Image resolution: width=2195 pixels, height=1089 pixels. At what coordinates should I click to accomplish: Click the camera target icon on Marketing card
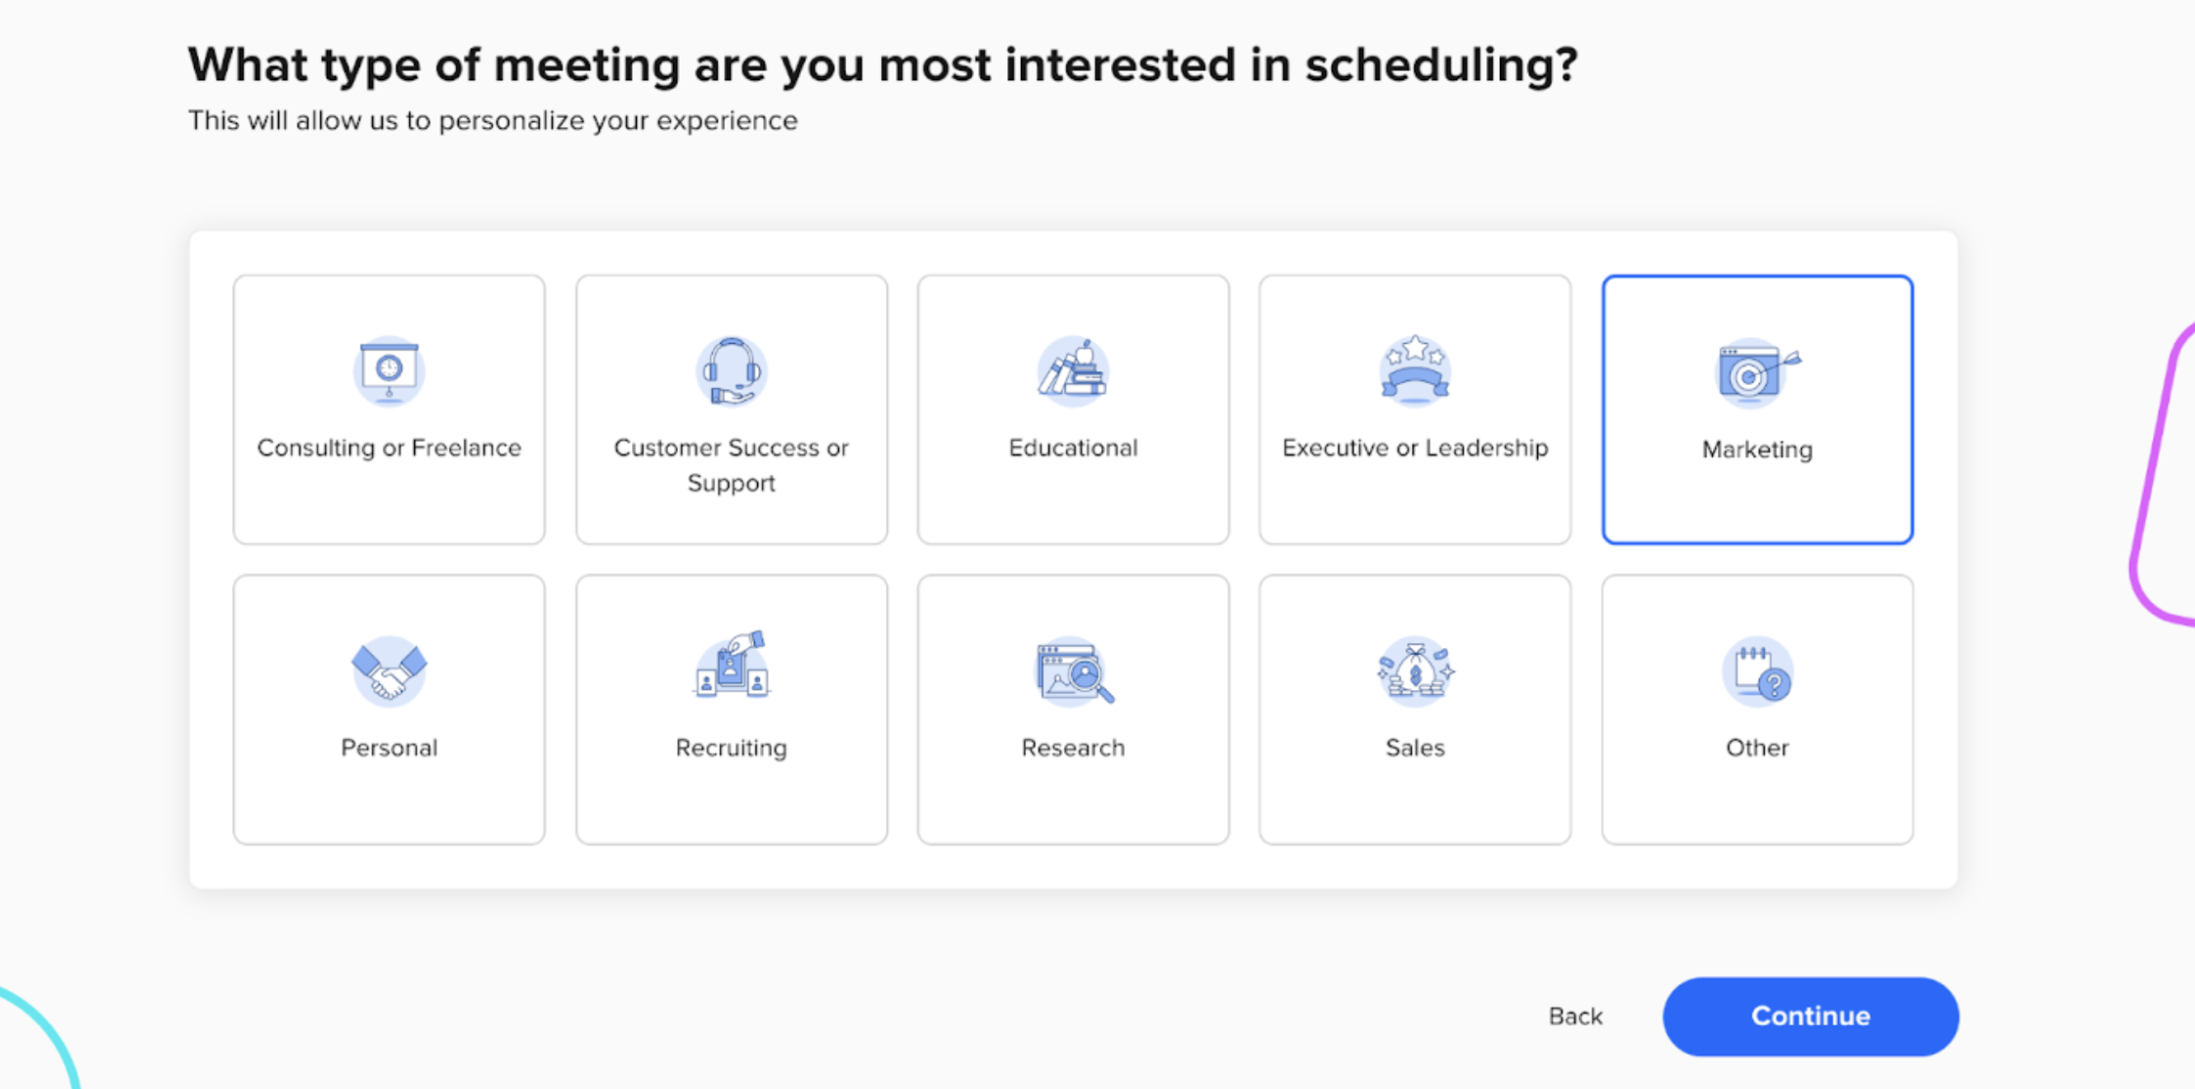tap(1757, 373)
